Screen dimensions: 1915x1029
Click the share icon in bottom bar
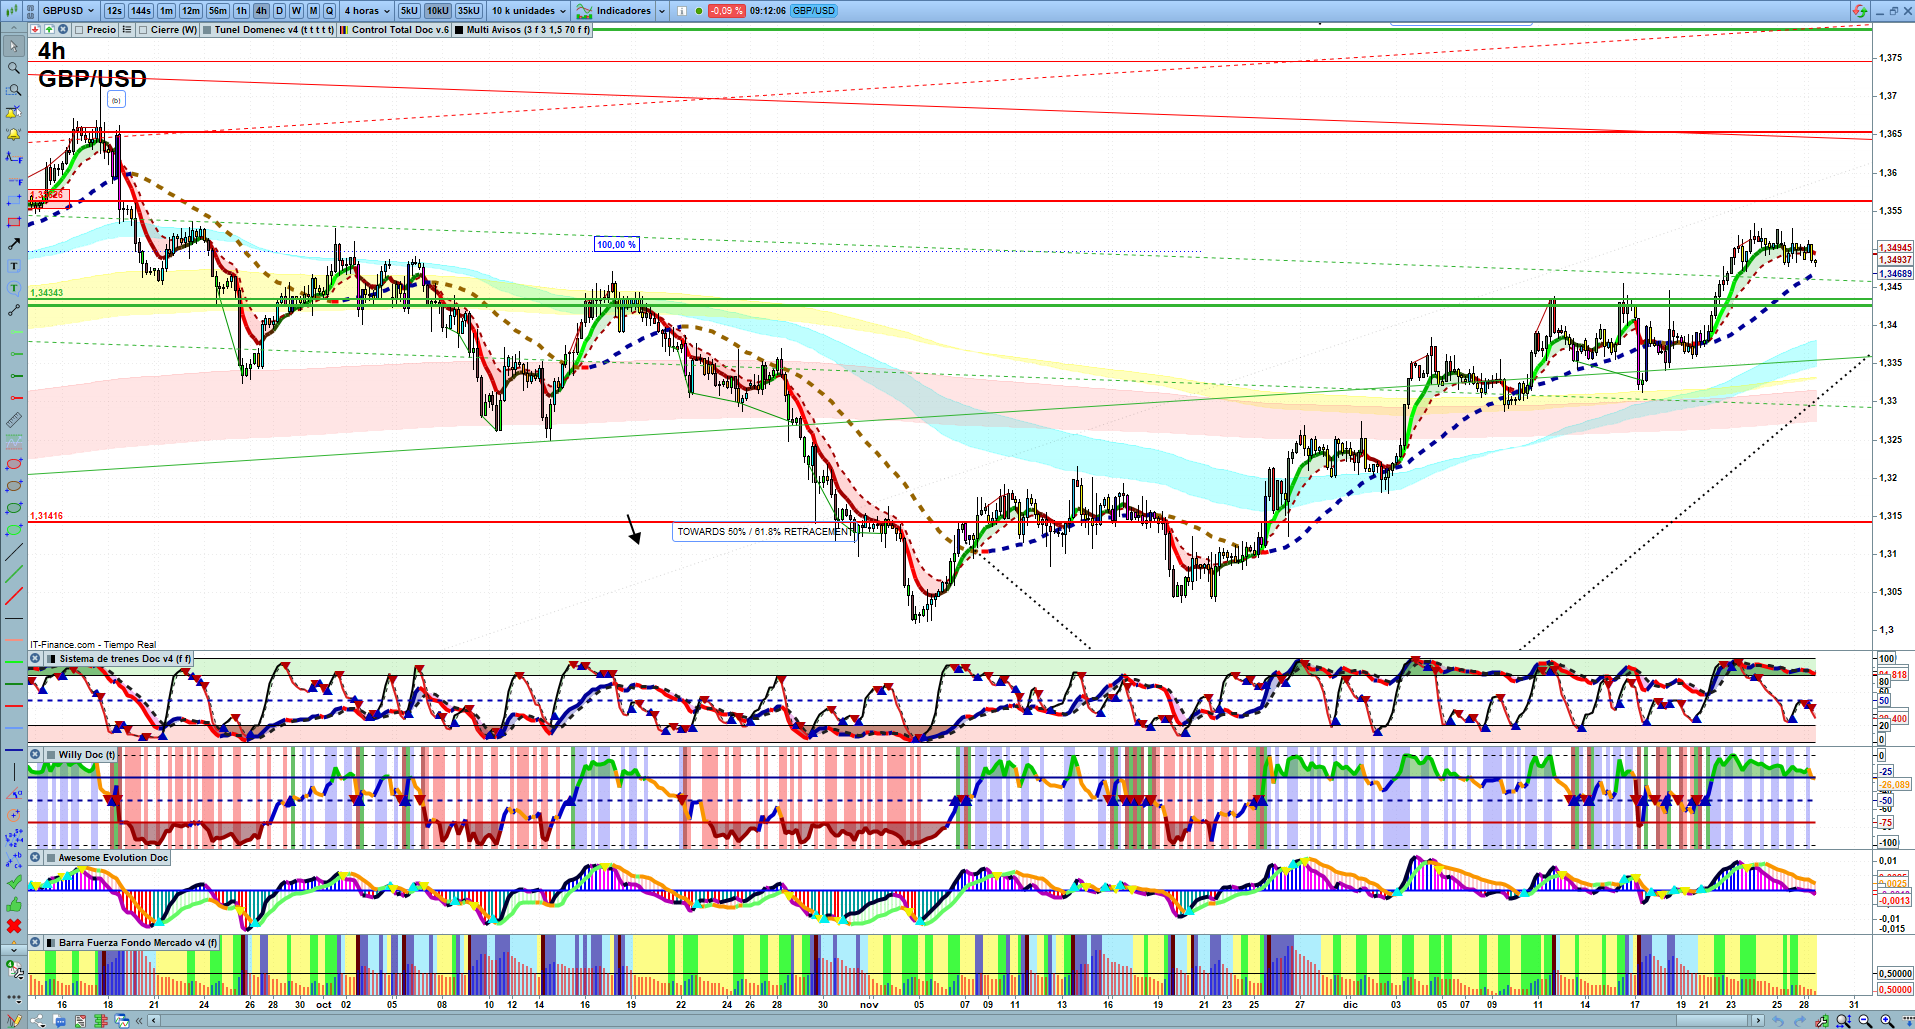[38, 1021]
